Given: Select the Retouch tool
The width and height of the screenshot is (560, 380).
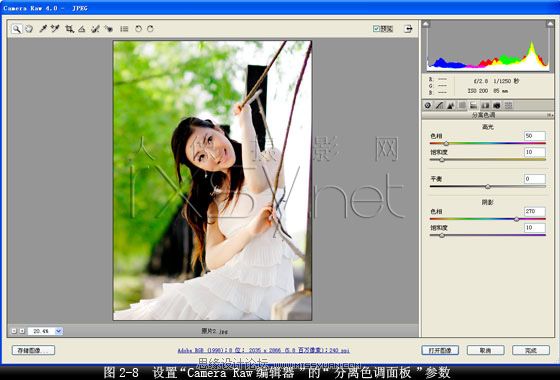Looking at the screenshot, I should click(x=95, y=29).
